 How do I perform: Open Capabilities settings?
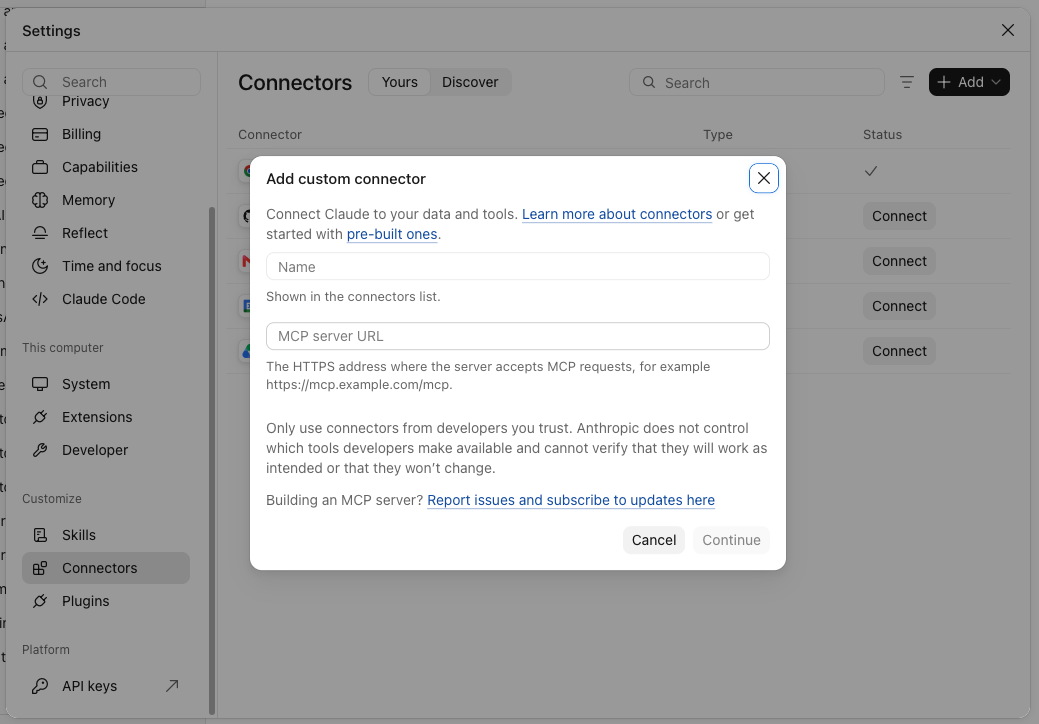[106, 167]
